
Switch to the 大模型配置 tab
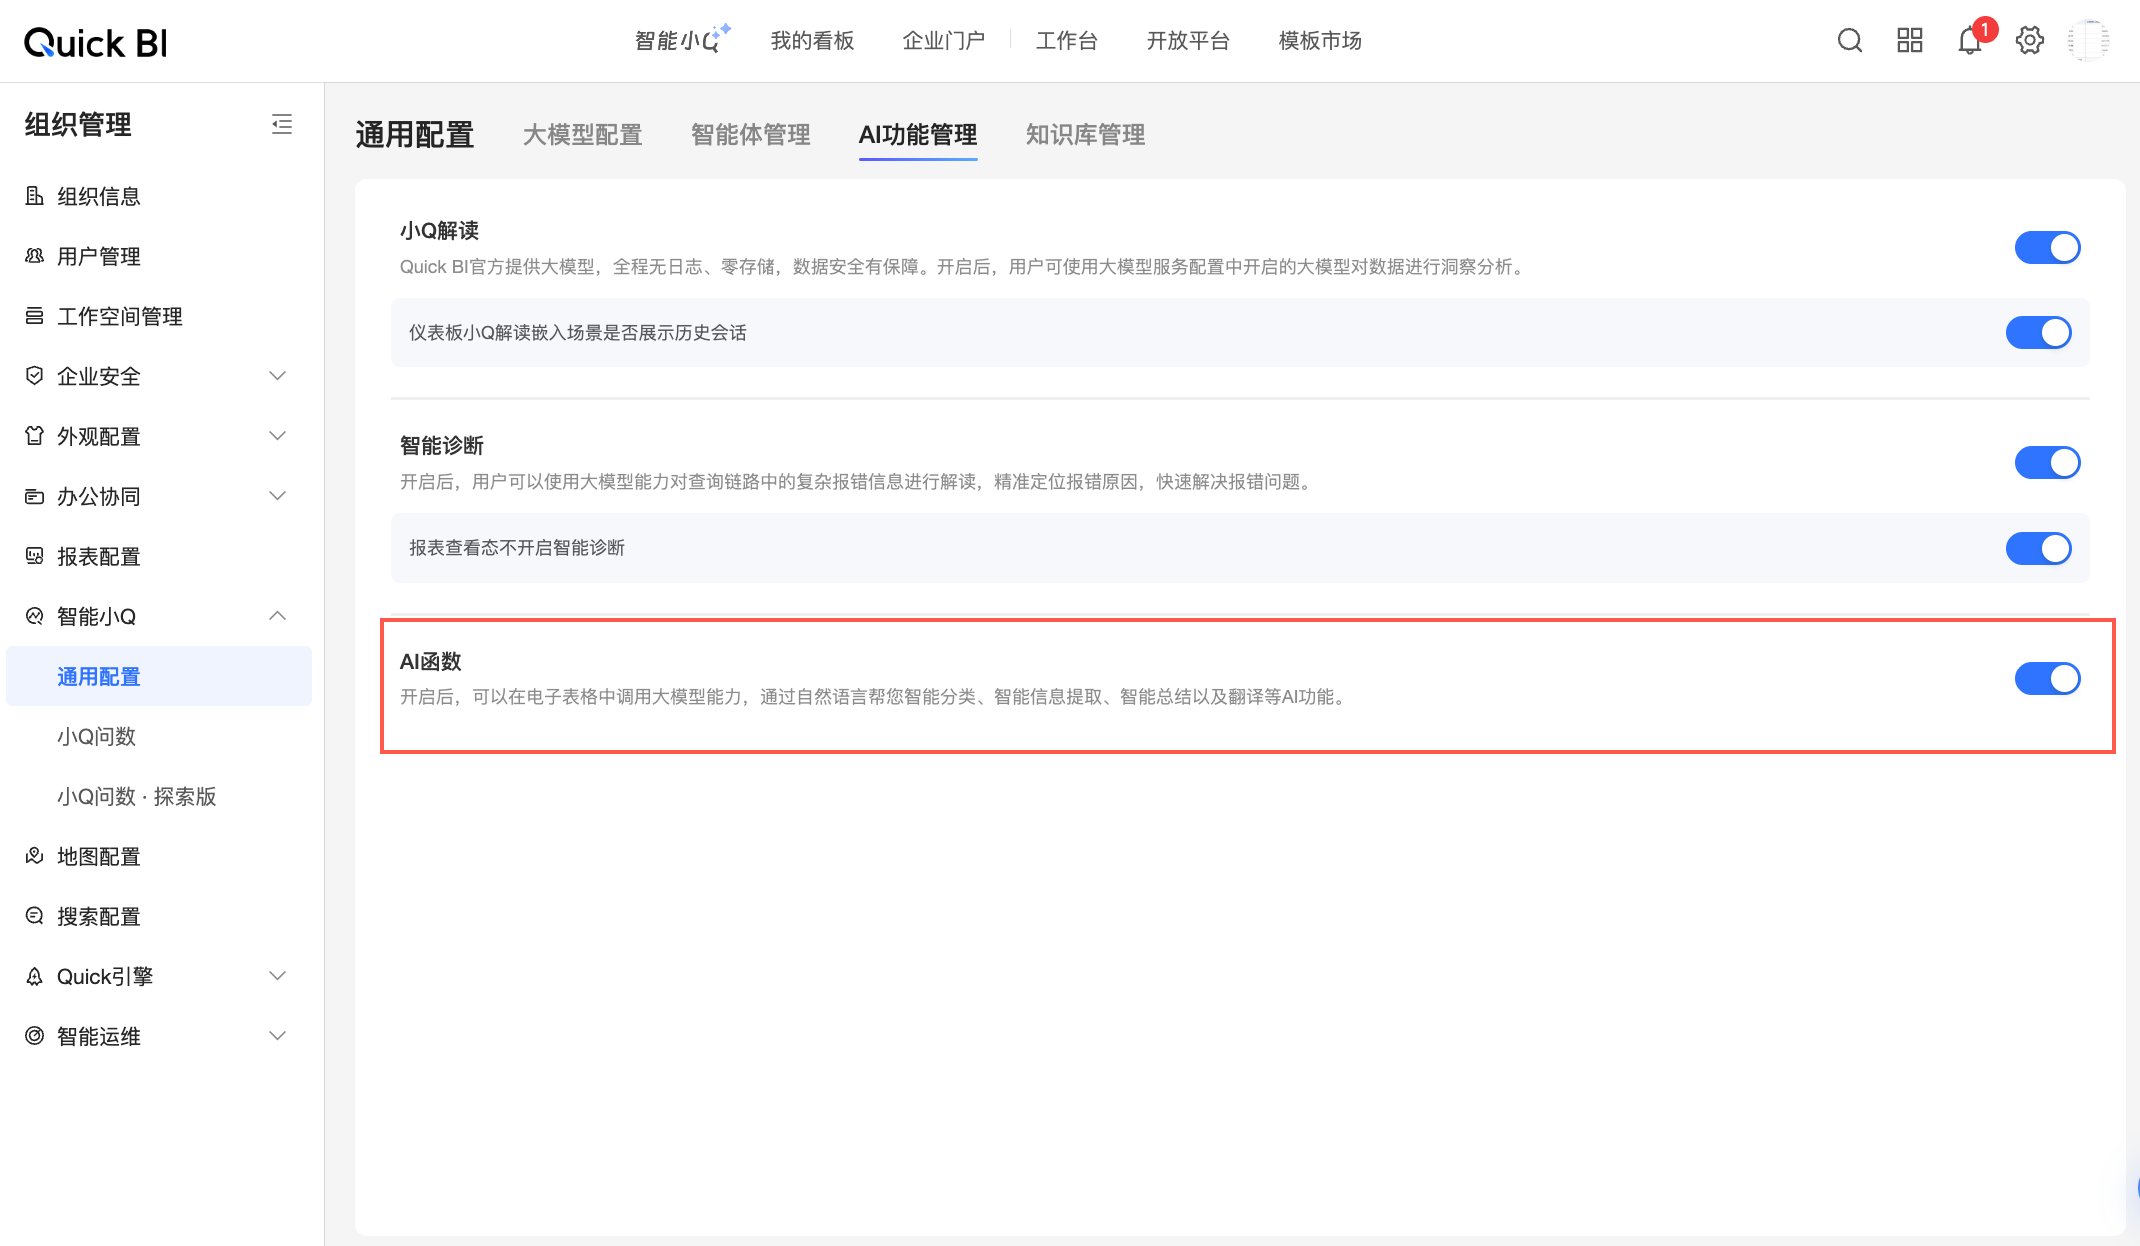(582, 135)
